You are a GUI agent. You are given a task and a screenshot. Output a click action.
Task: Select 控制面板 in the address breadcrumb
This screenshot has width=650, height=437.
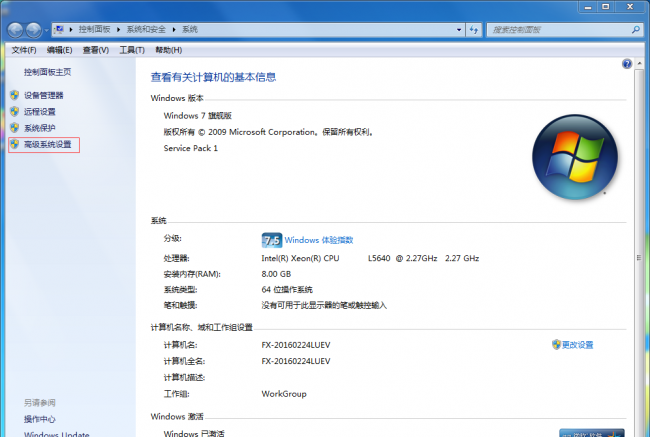click(x=95, y=29)
